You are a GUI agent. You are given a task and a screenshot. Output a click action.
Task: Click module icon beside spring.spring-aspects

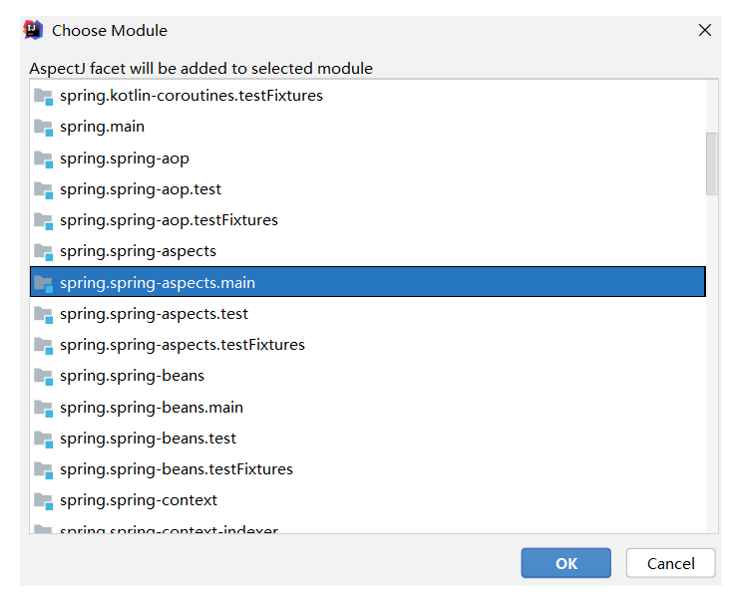click(43, 251)
